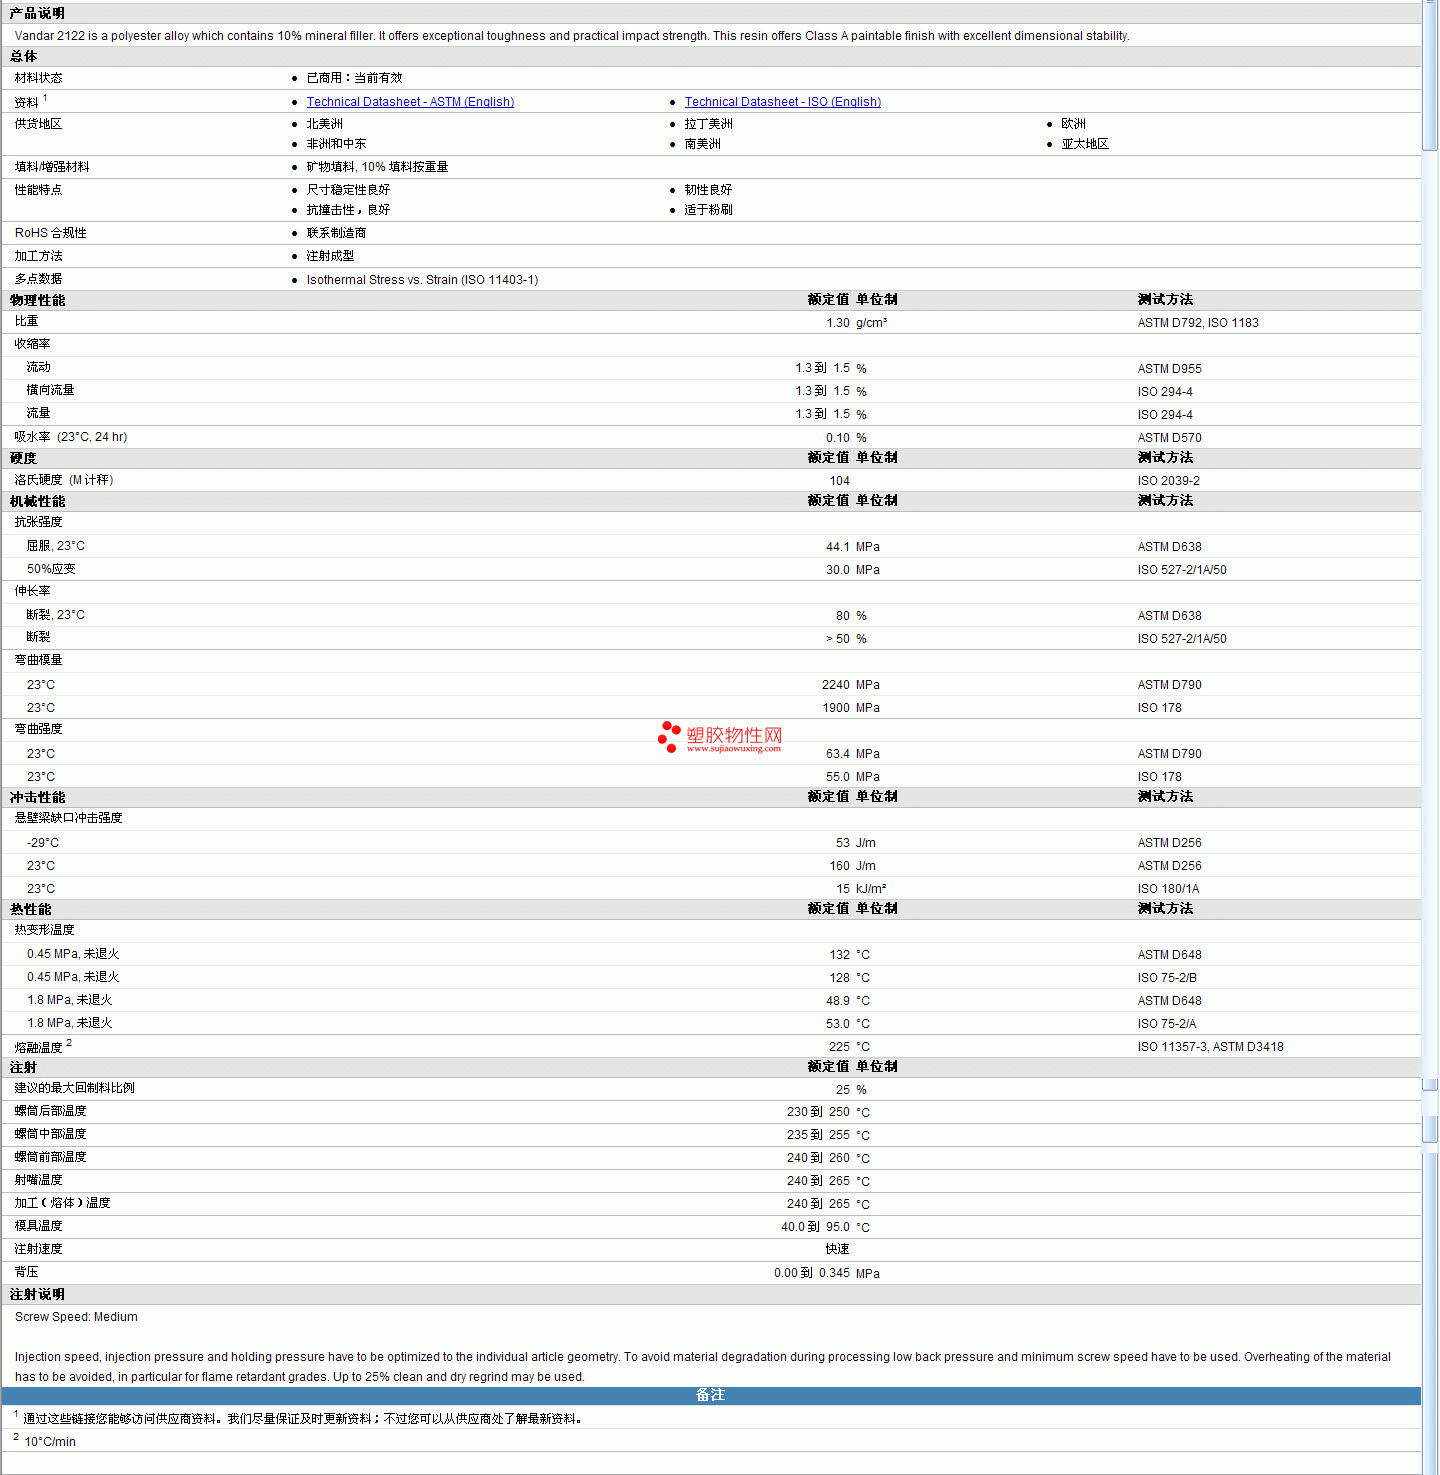Click the flexural strength value "55.0"
This screenshot has height=1475, width=1440.
(838, 777)
